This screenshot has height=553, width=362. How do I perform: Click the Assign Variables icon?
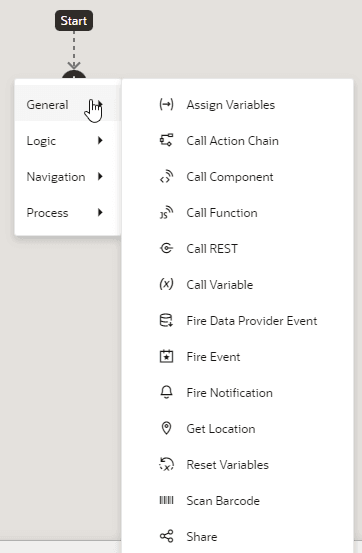(166, 105)
